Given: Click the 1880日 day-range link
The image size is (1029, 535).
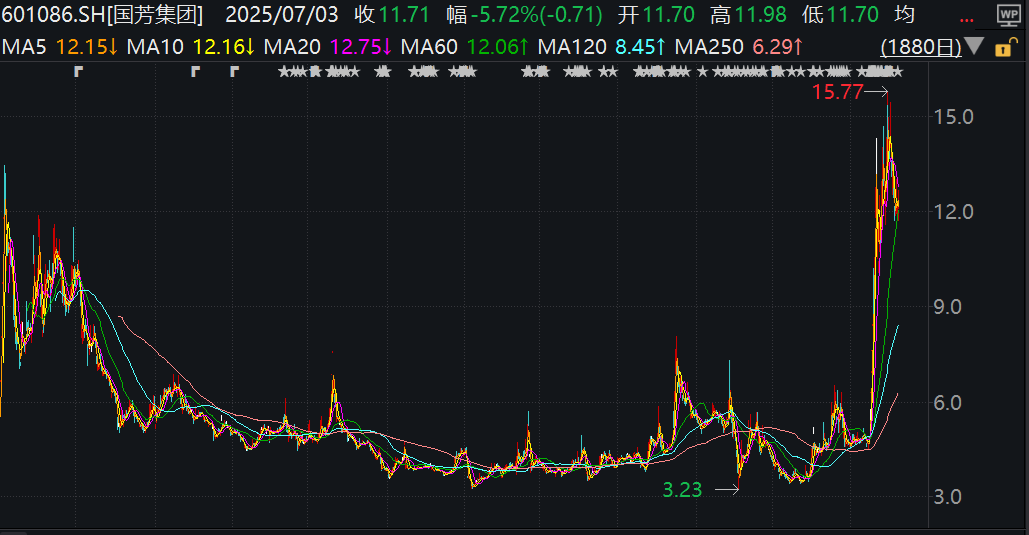Looking at the screenshot, I should click(x=920, y=47).
